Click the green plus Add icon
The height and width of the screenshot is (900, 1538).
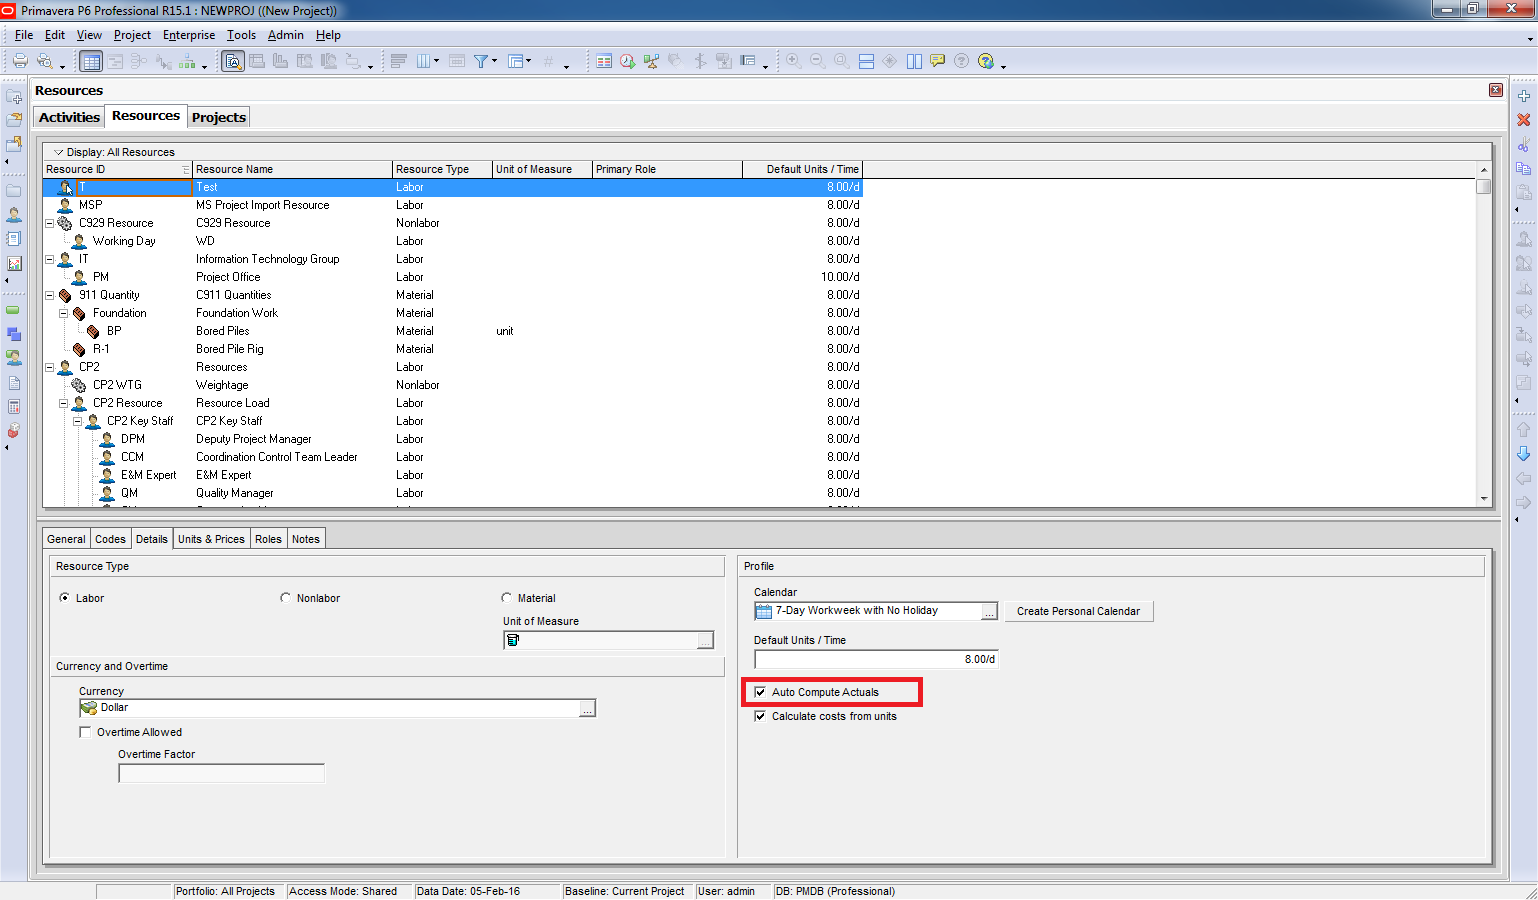pyautogui.click(x=1523, y=96)
